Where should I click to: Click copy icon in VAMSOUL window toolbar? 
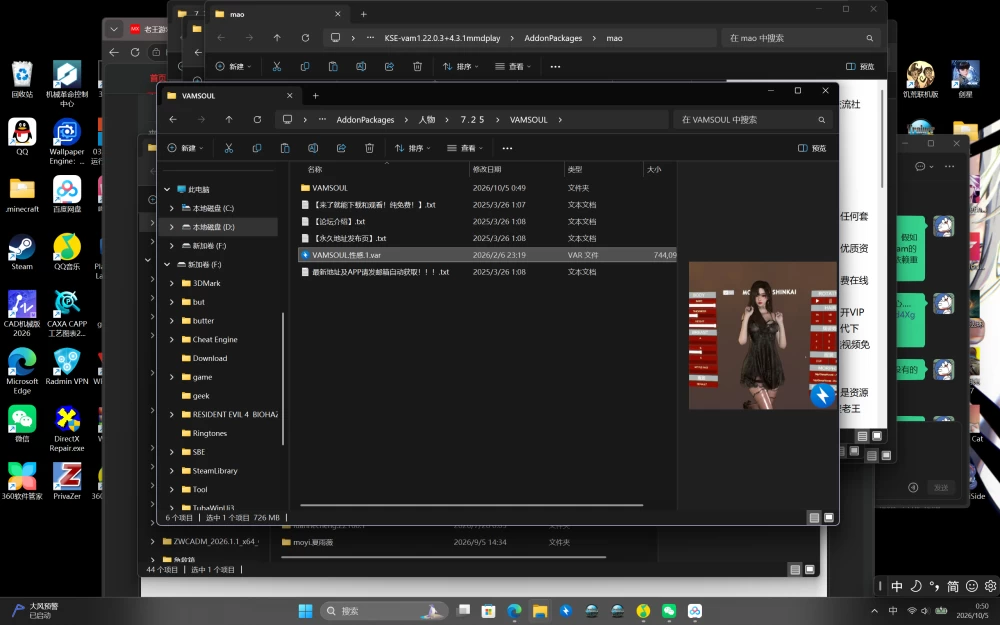coord(257,148)
